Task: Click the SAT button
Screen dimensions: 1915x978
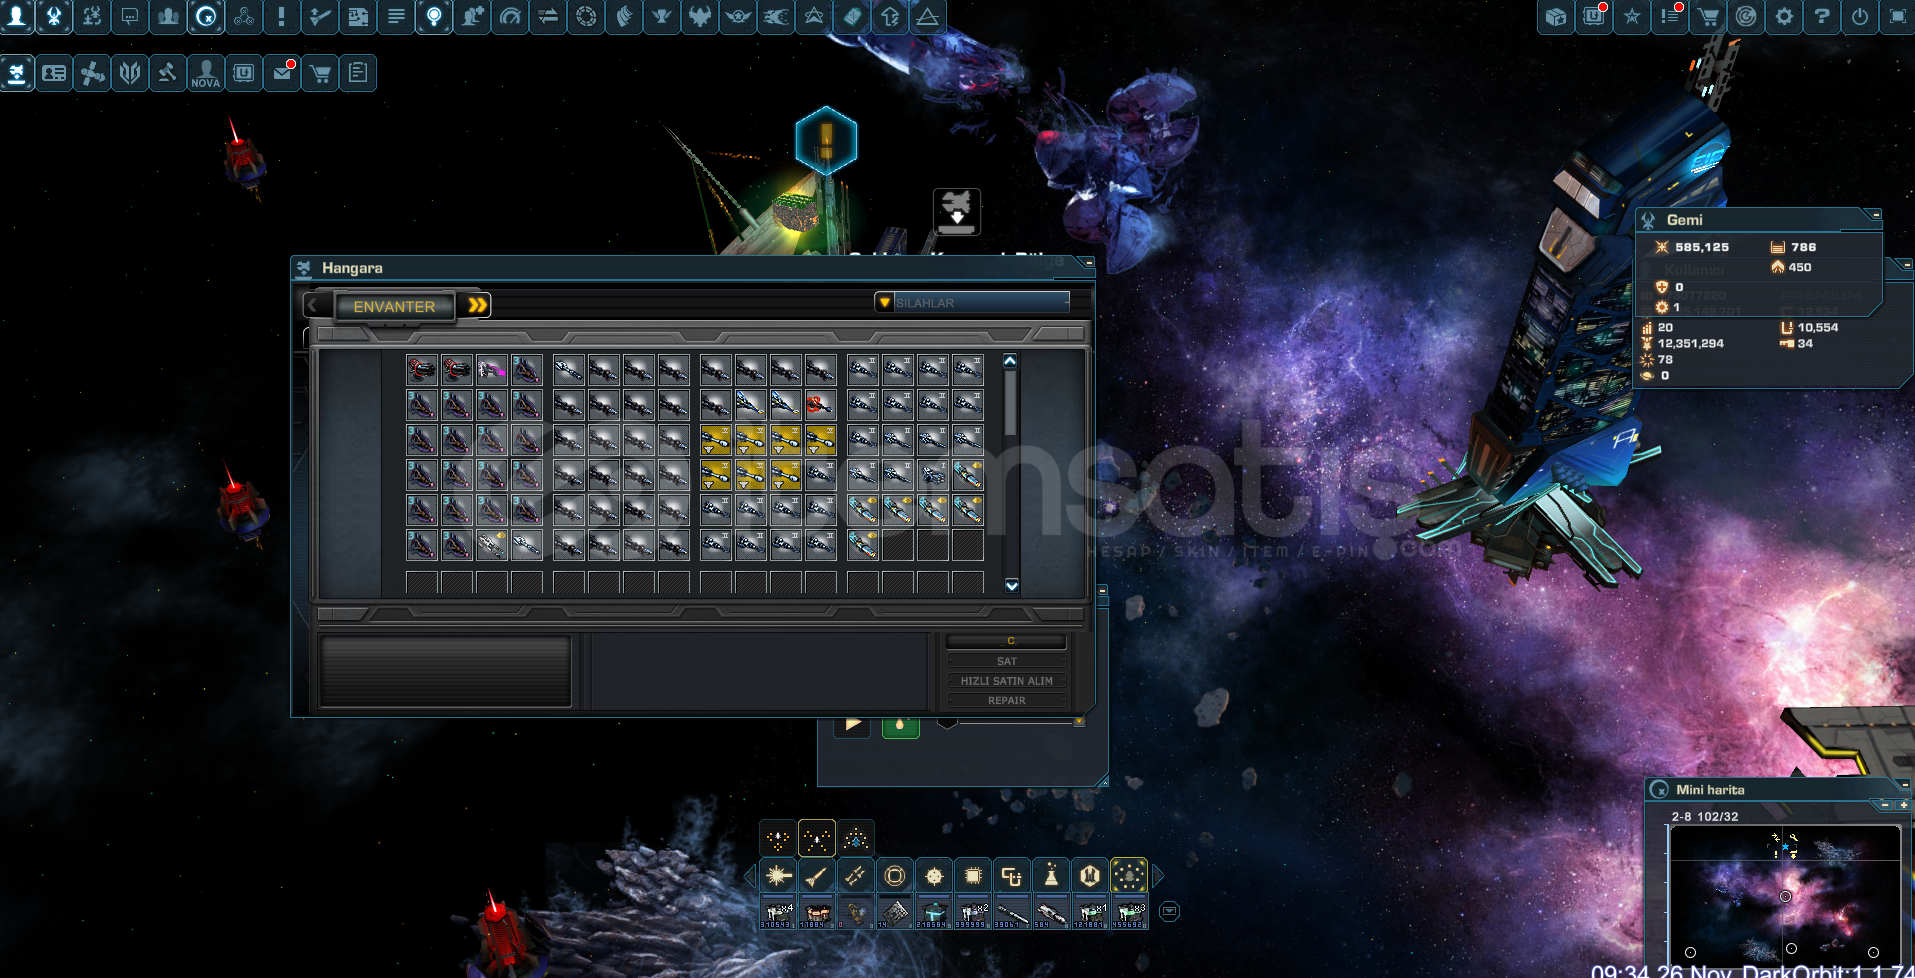Action: click(1006, 661)
